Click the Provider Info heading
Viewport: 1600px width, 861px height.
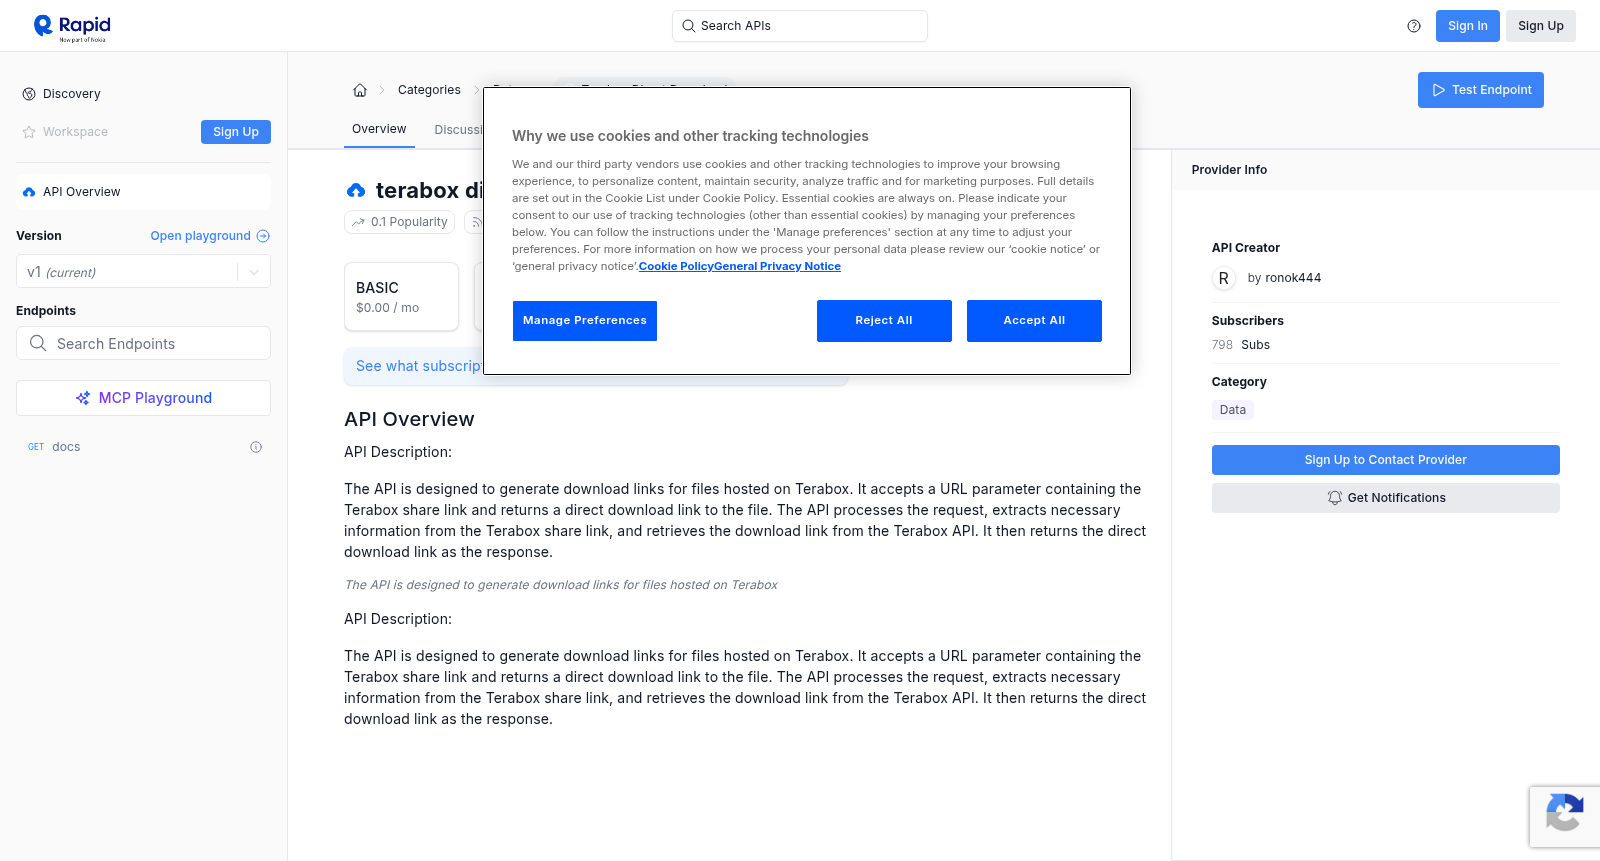1229,170
